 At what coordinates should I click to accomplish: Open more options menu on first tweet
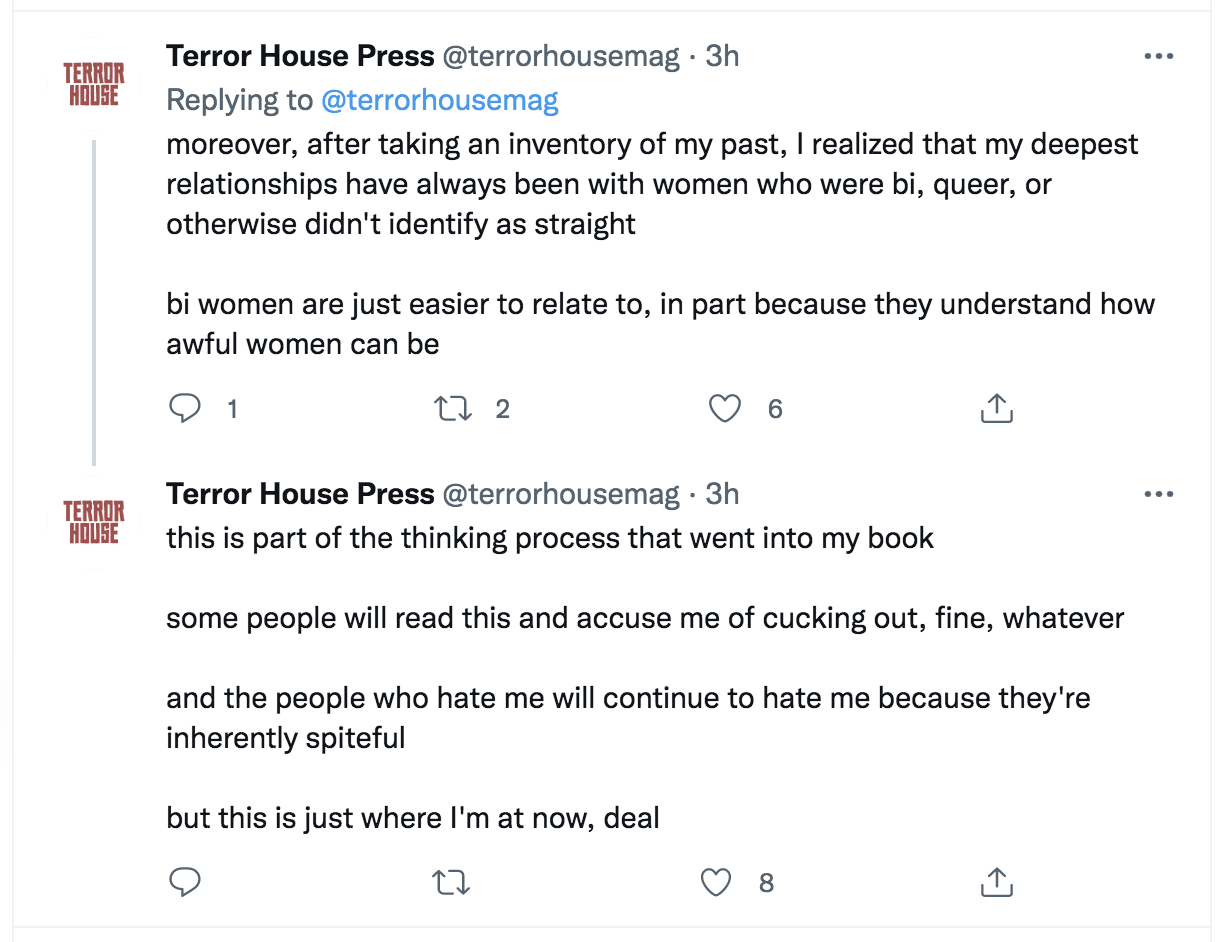(x=1158, y=57)
